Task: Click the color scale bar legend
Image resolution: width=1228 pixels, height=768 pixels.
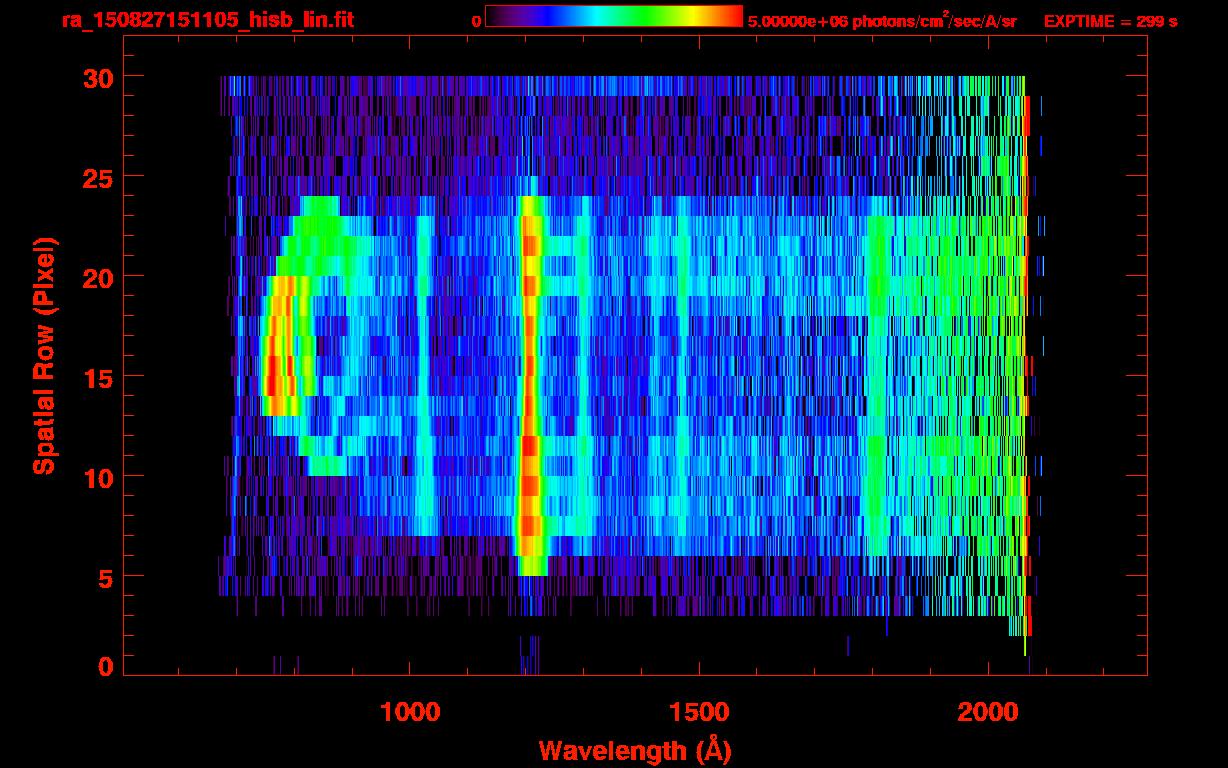Action: tap(614, 16)
